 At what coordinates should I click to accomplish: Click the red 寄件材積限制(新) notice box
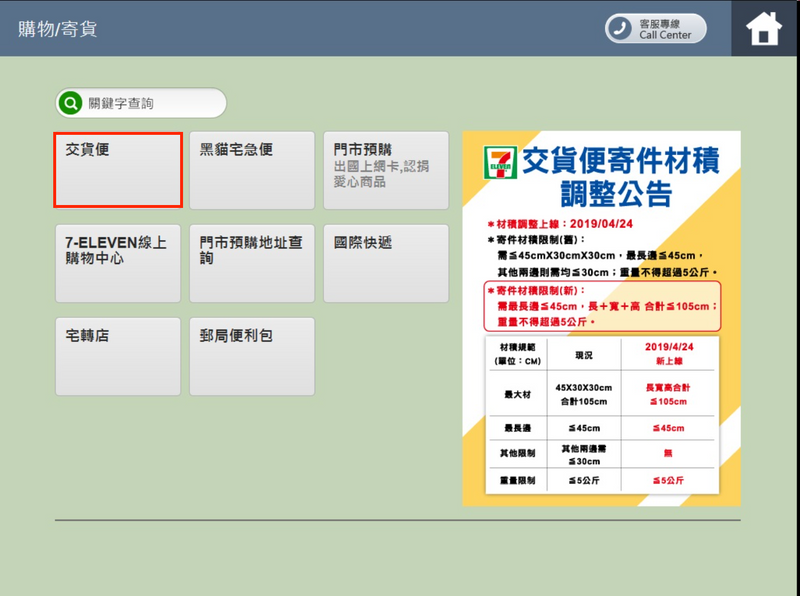[602, 306]
